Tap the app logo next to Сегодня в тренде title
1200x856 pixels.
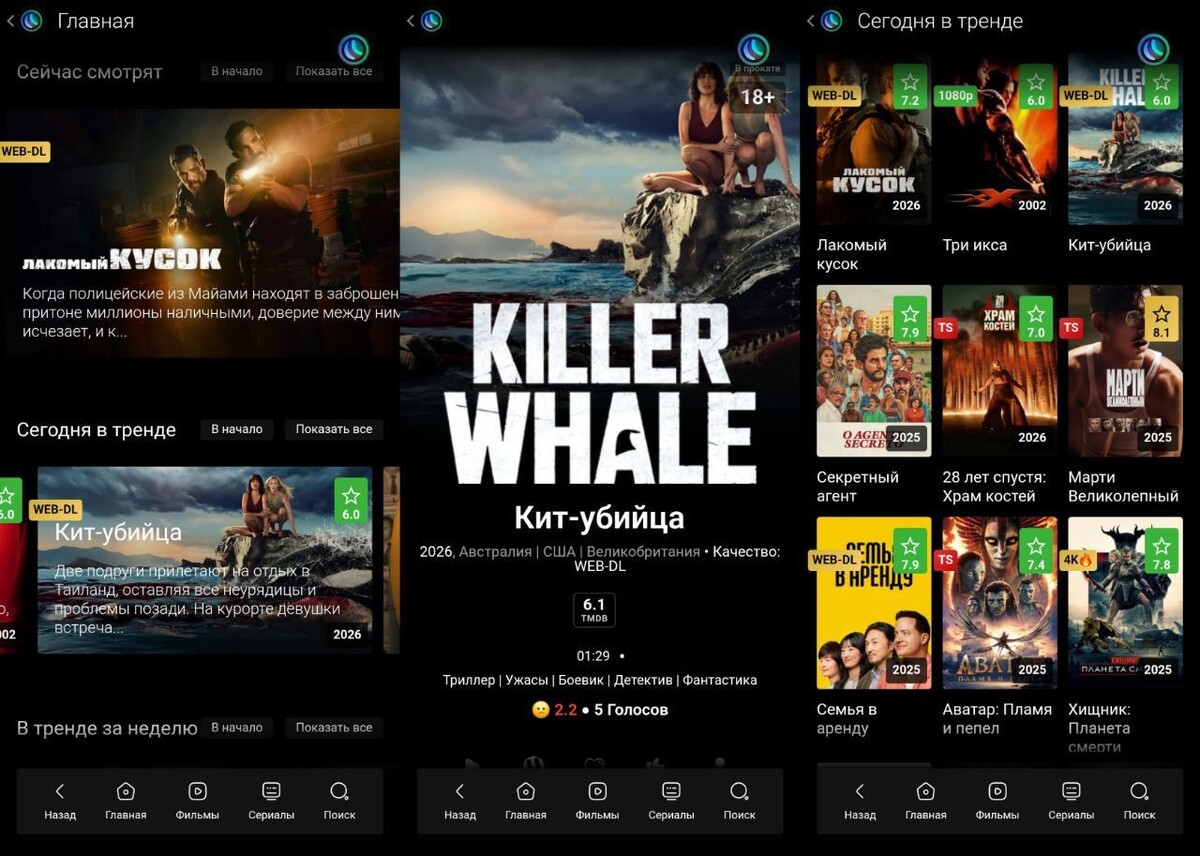tap(832, 21)
